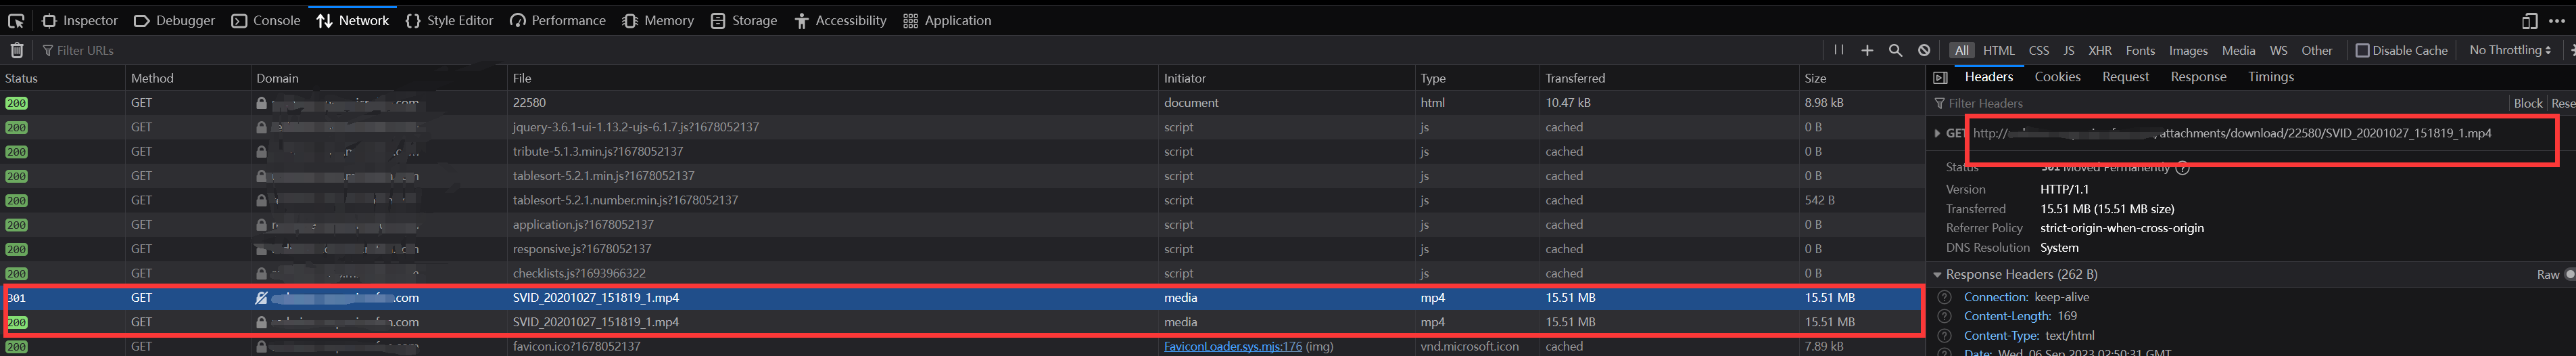Select the 200 status SVID_20201027_151819_1.mp4 row
The width and height of the screenshot is (2576, 356).
[962, 322]
